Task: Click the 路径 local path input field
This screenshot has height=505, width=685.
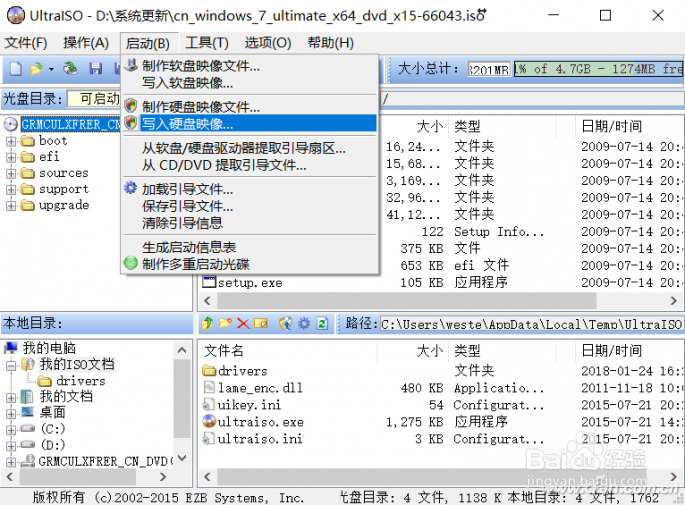Action: click(x=530, y=324)
